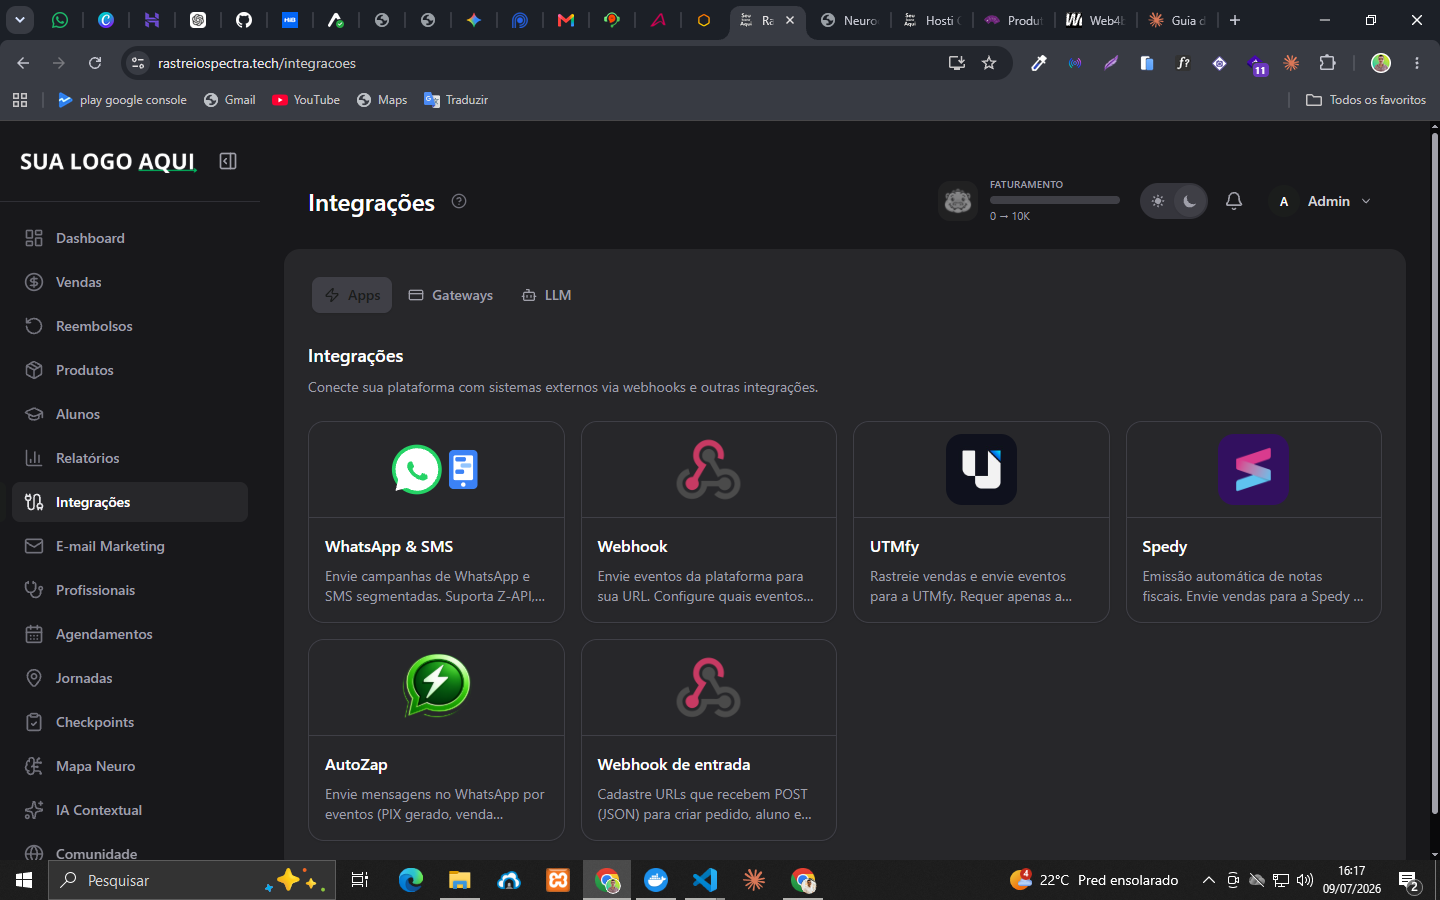Click the faturamento badge avatar icon
This screenshot has width=1440, height=900.
click(x=958, y=201)
